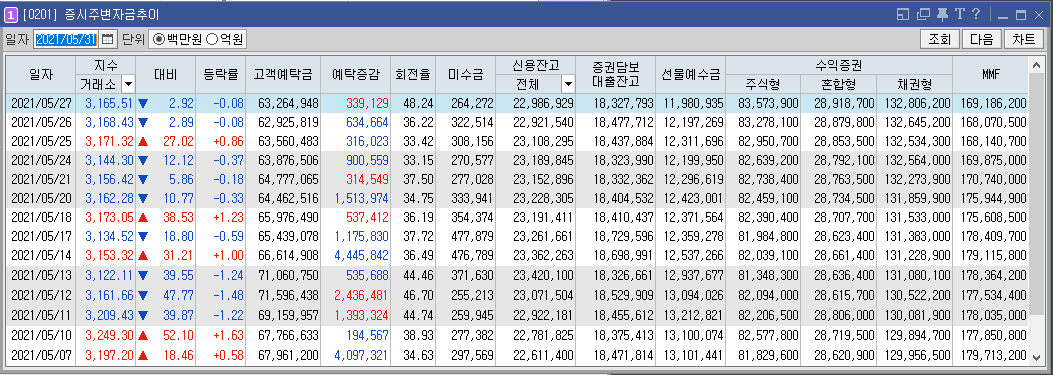Open the 전체 credit balance dropdown
Screen dimensions: 1053x375
(x=568, y=84)
